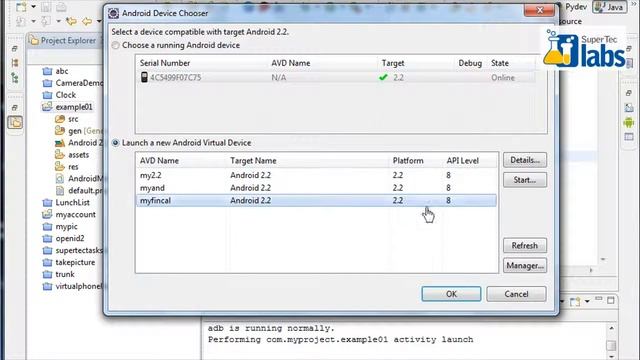Select the LunchList project
640x360 pixels.
coord(66,202)
